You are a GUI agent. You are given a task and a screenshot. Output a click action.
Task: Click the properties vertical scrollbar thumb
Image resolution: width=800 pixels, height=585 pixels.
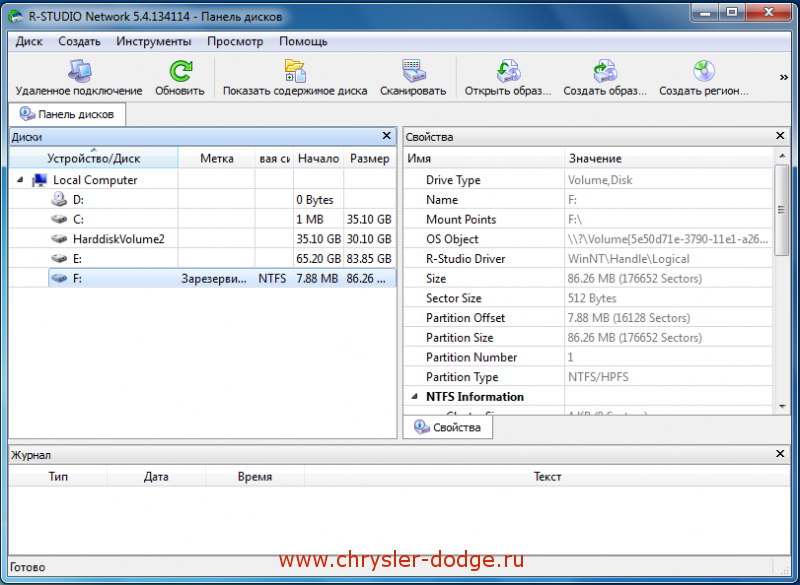pos(782,210)
